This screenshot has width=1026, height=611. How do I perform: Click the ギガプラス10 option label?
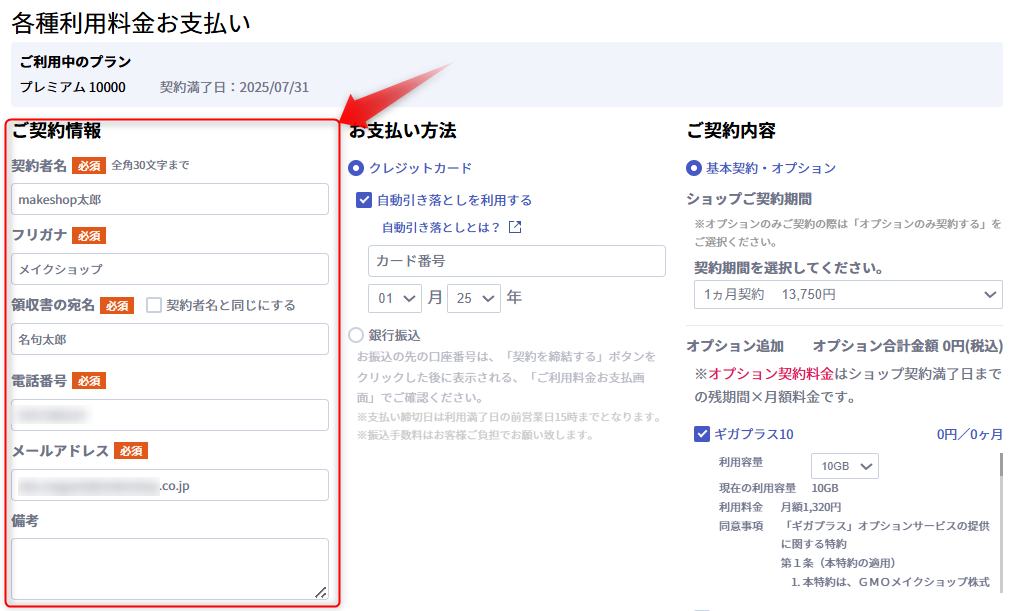[x=754, y=434]
